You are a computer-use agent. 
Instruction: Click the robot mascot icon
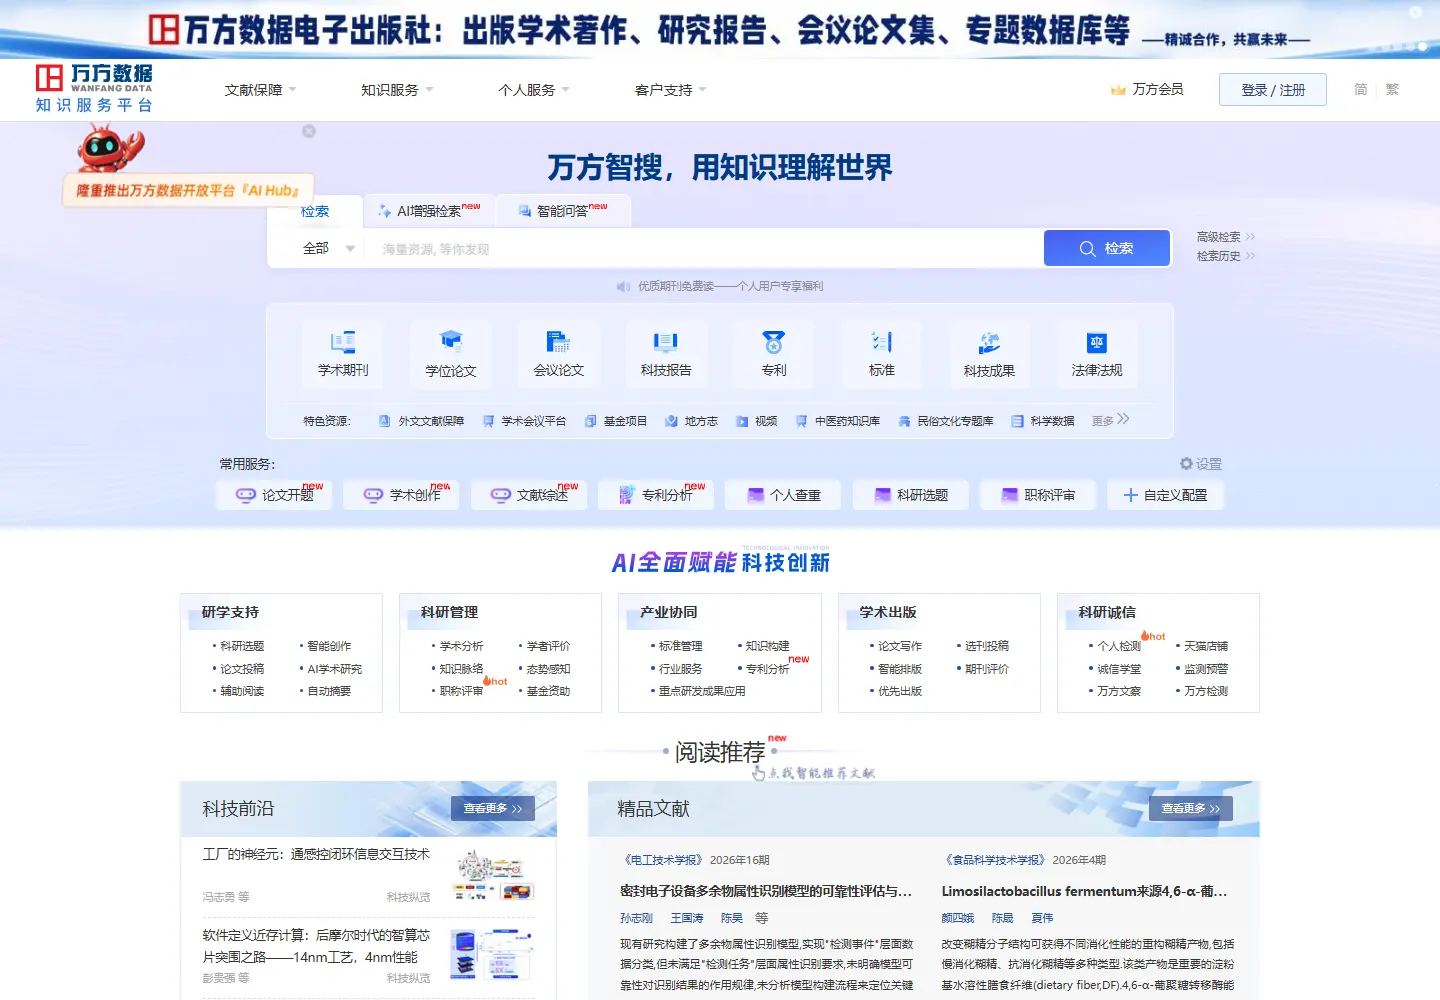pyautogui.click(x=110, y=148)
